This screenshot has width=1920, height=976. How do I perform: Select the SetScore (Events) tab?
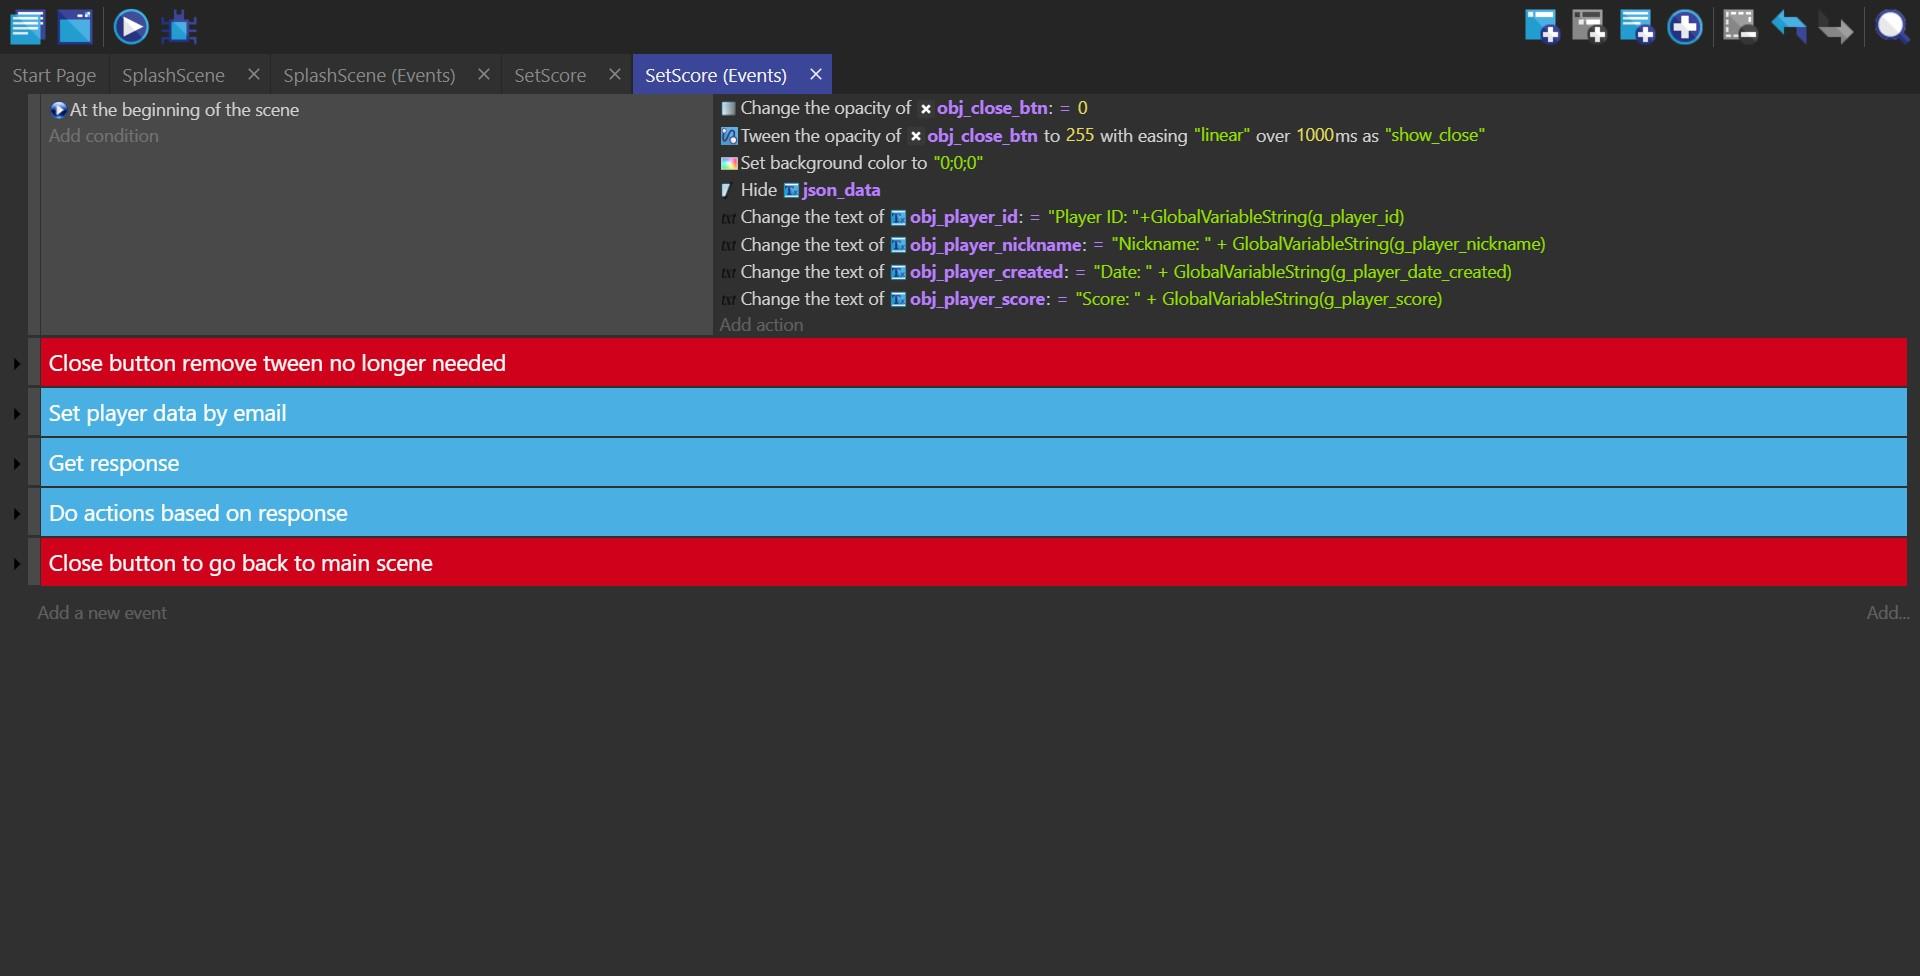716,75
